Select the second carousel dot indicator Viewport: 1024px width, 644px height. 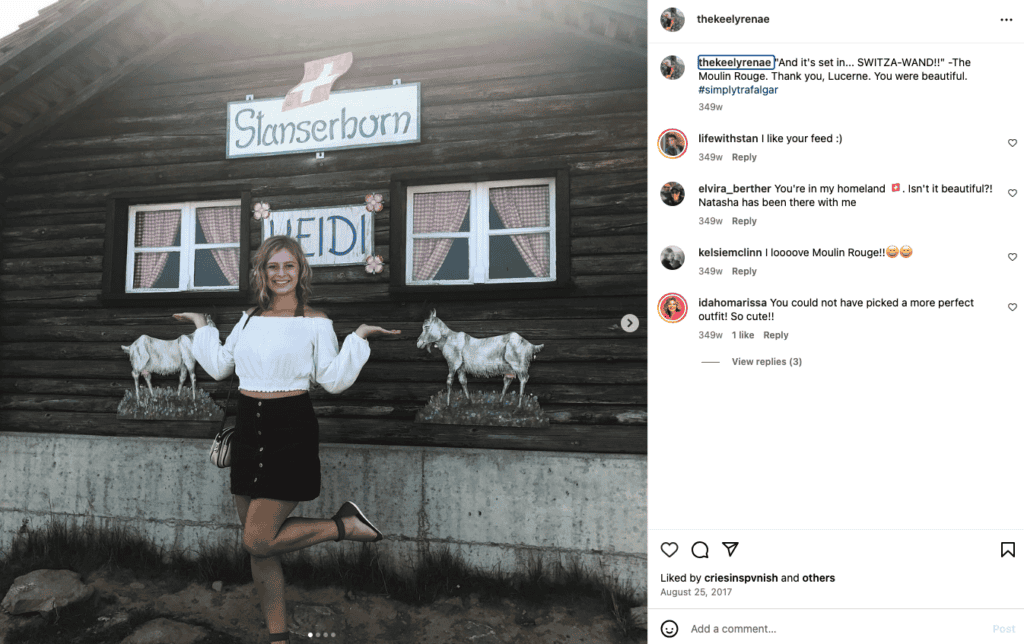(318, 634)
